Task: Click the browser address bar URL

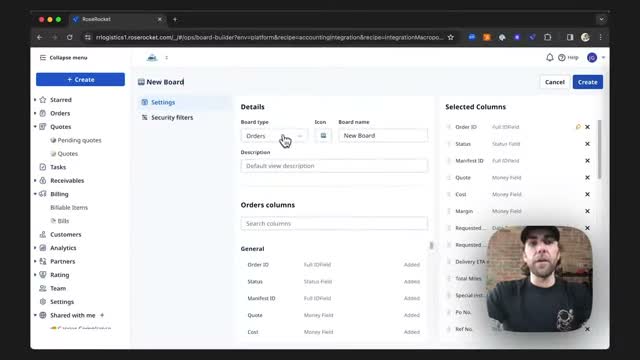Action: tap(269, 37)
